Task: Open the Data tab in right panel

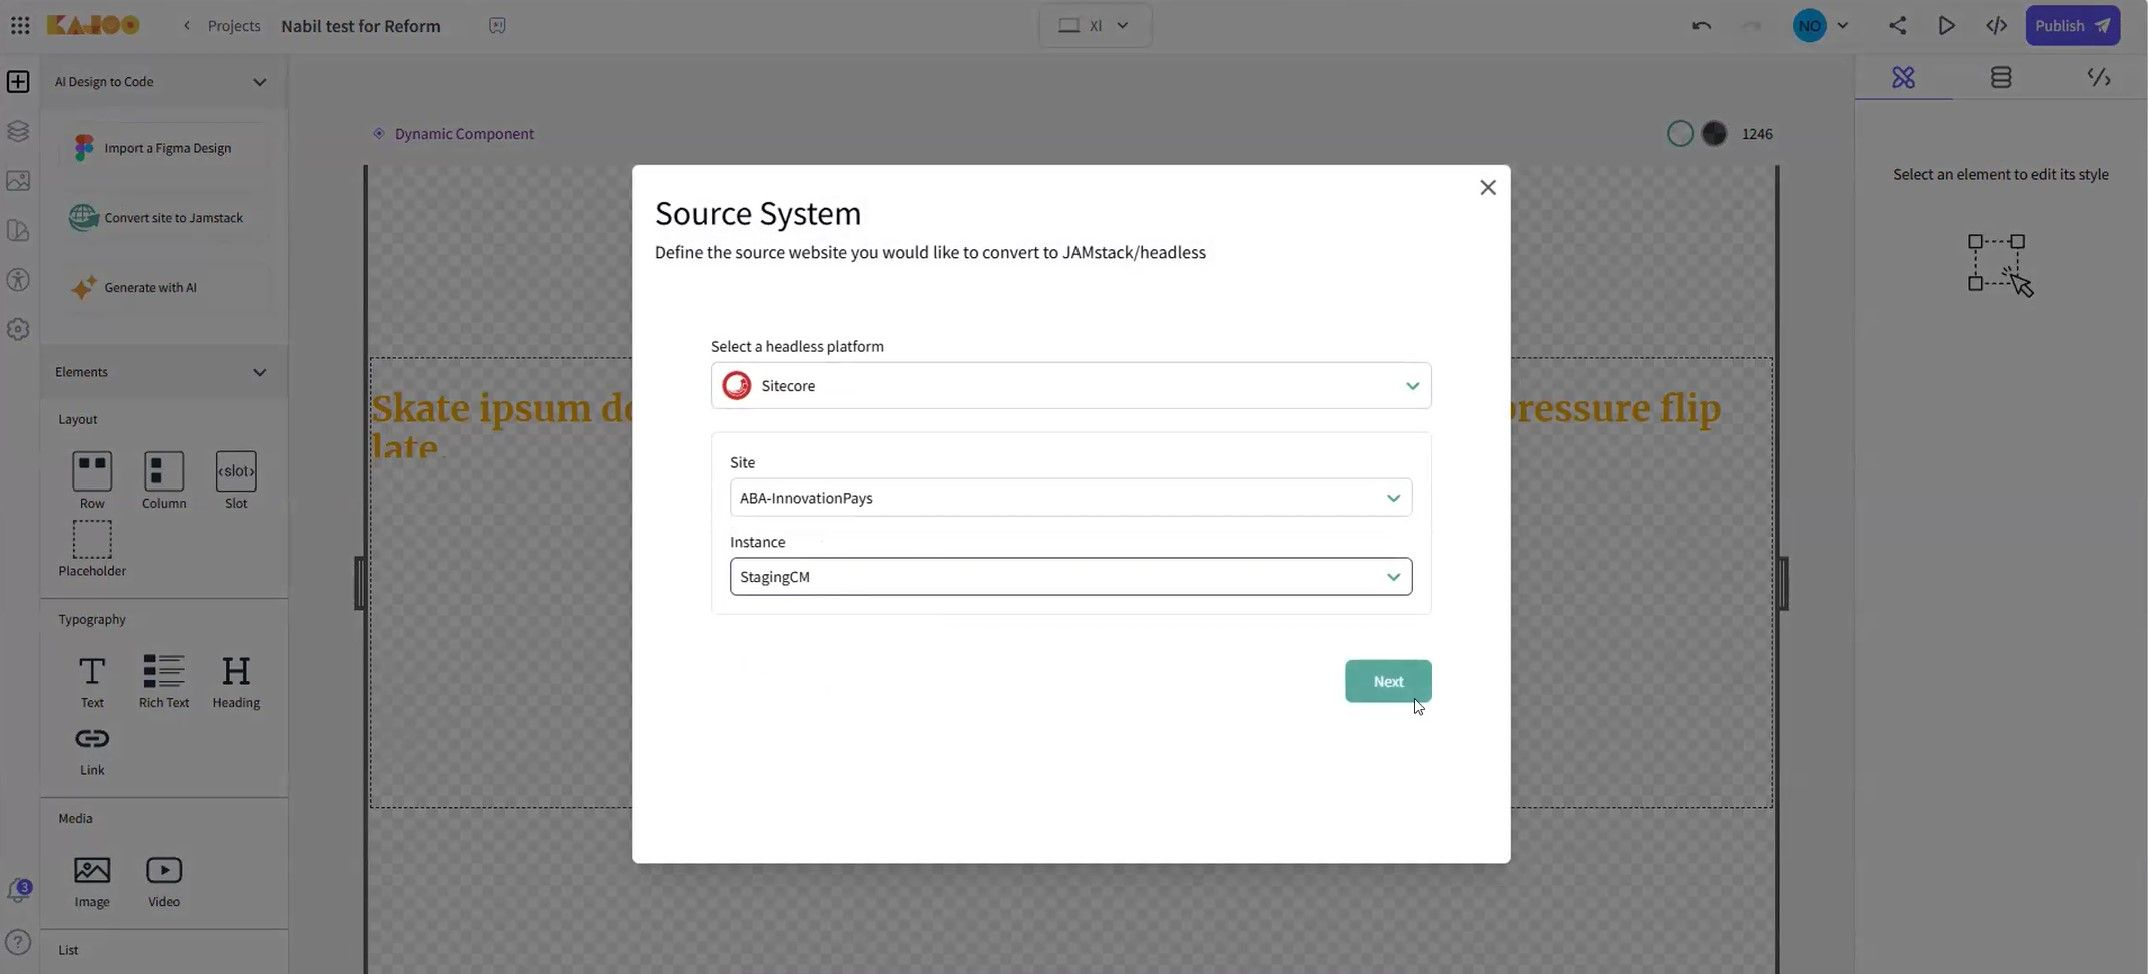Action: coord(2001,77)
